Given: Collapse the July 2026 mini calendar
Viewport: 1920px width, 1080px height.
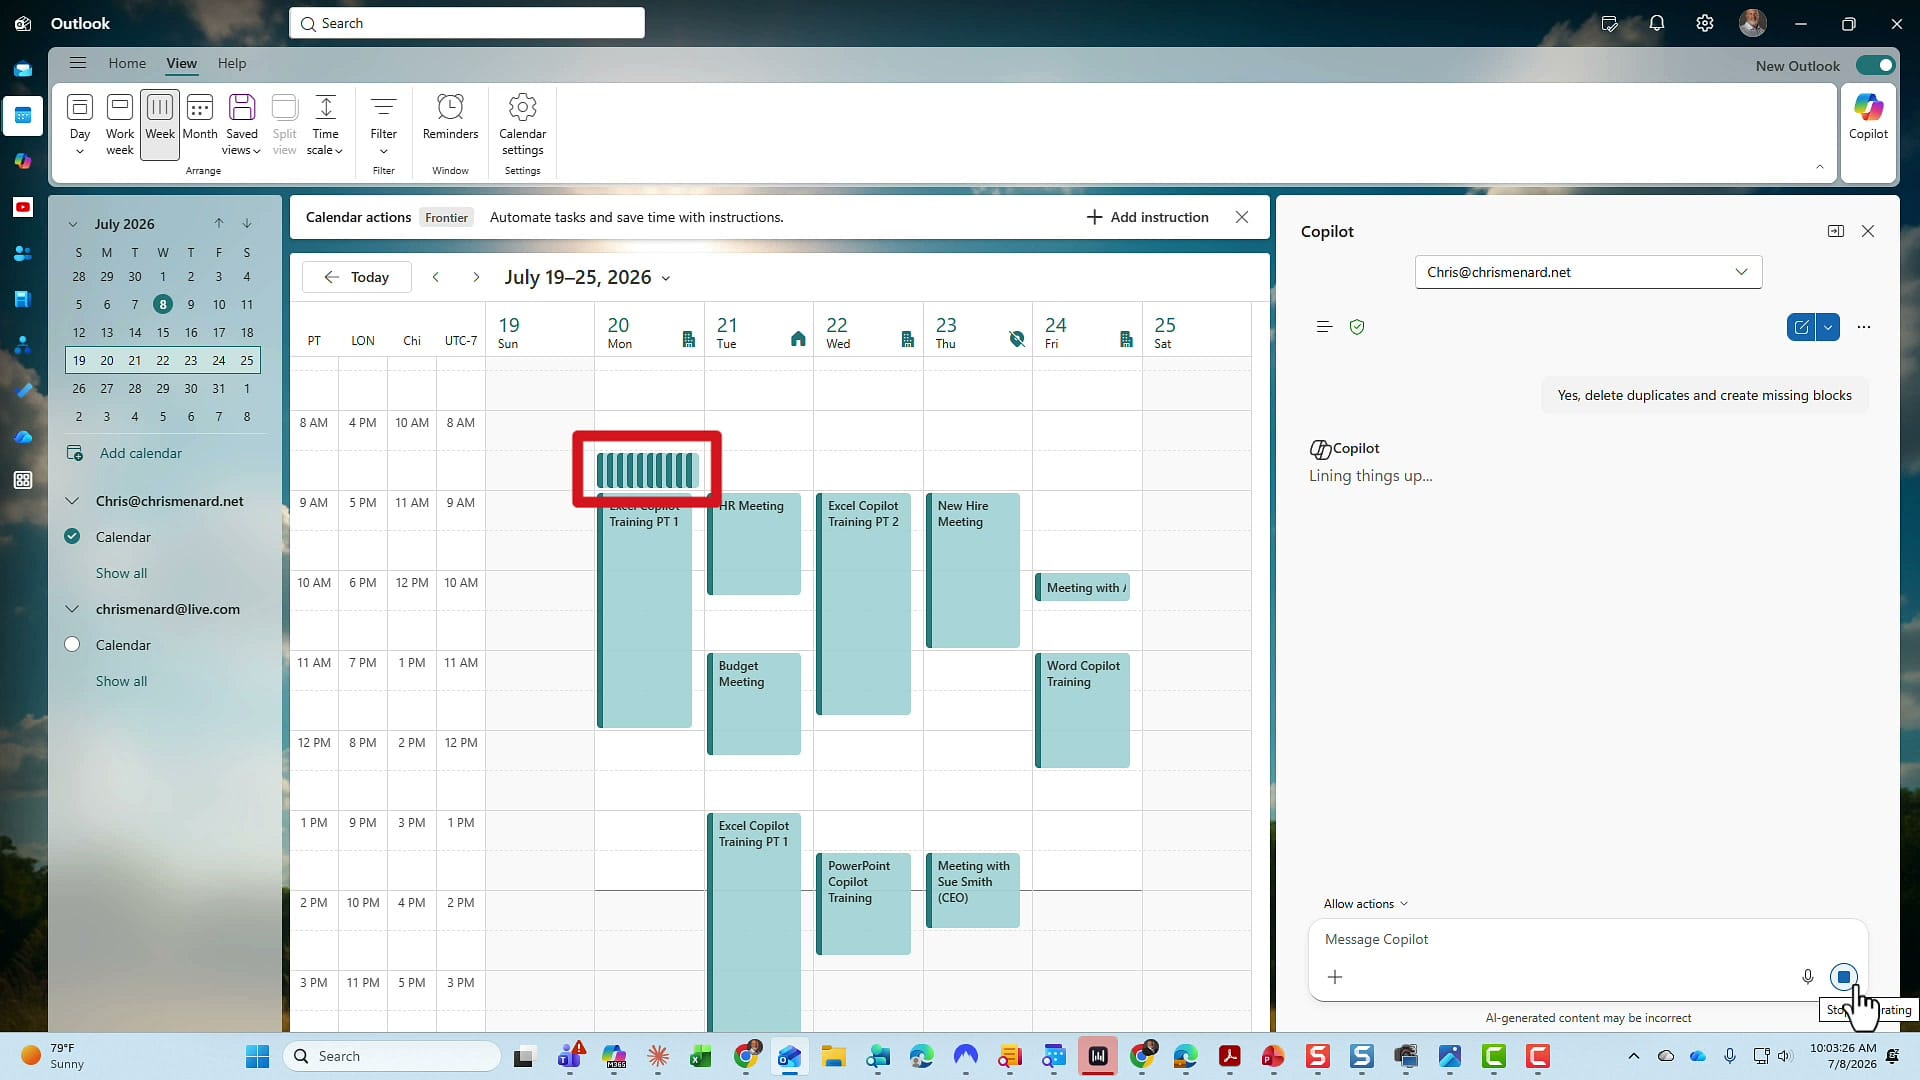Looking at the screenshot, I should tap(73, 224).
